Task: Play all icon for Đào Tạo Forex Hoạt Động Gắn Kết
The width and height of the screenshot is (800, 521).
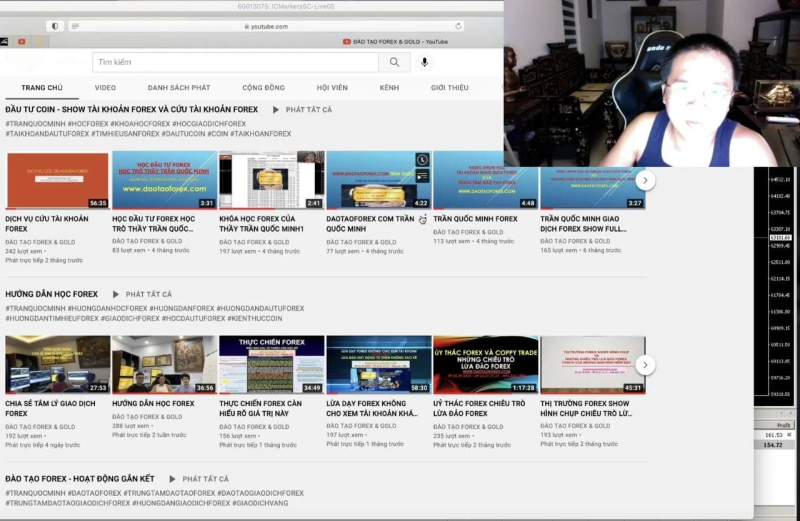Action: pyautogui.click(x=172, y=479)
